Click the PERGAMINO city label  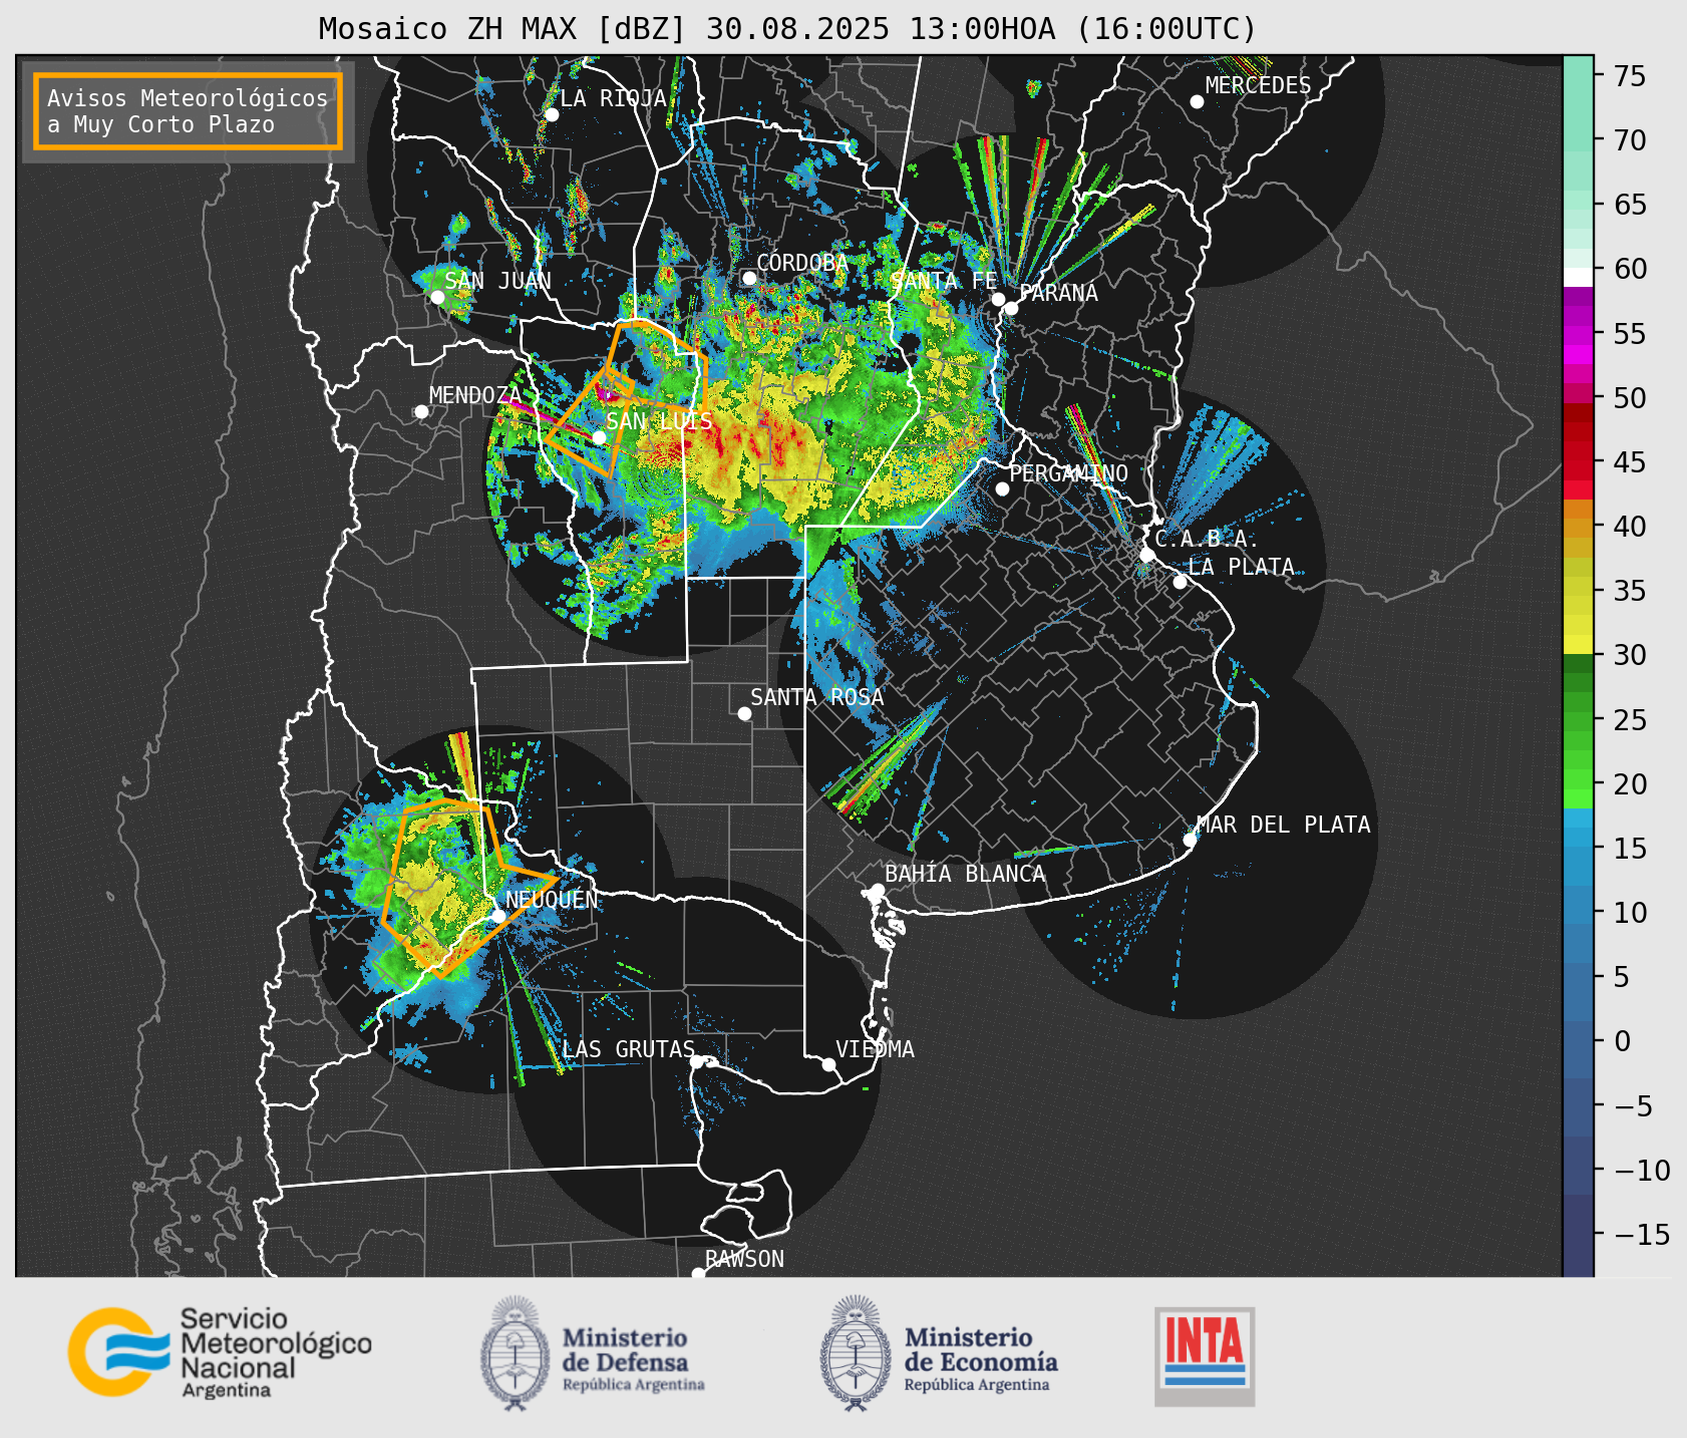click(x=1068, y=473)
